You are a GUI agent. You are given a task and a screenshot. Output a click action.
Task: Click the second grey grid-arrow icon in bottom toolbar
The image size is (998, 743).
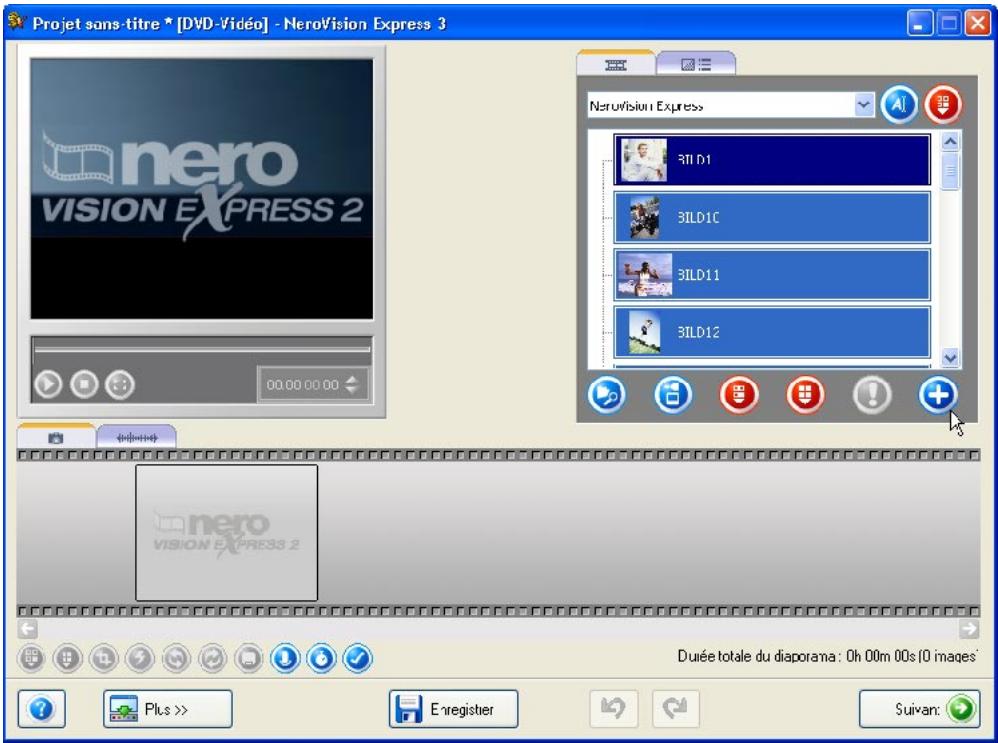click(x=67, y=658)
